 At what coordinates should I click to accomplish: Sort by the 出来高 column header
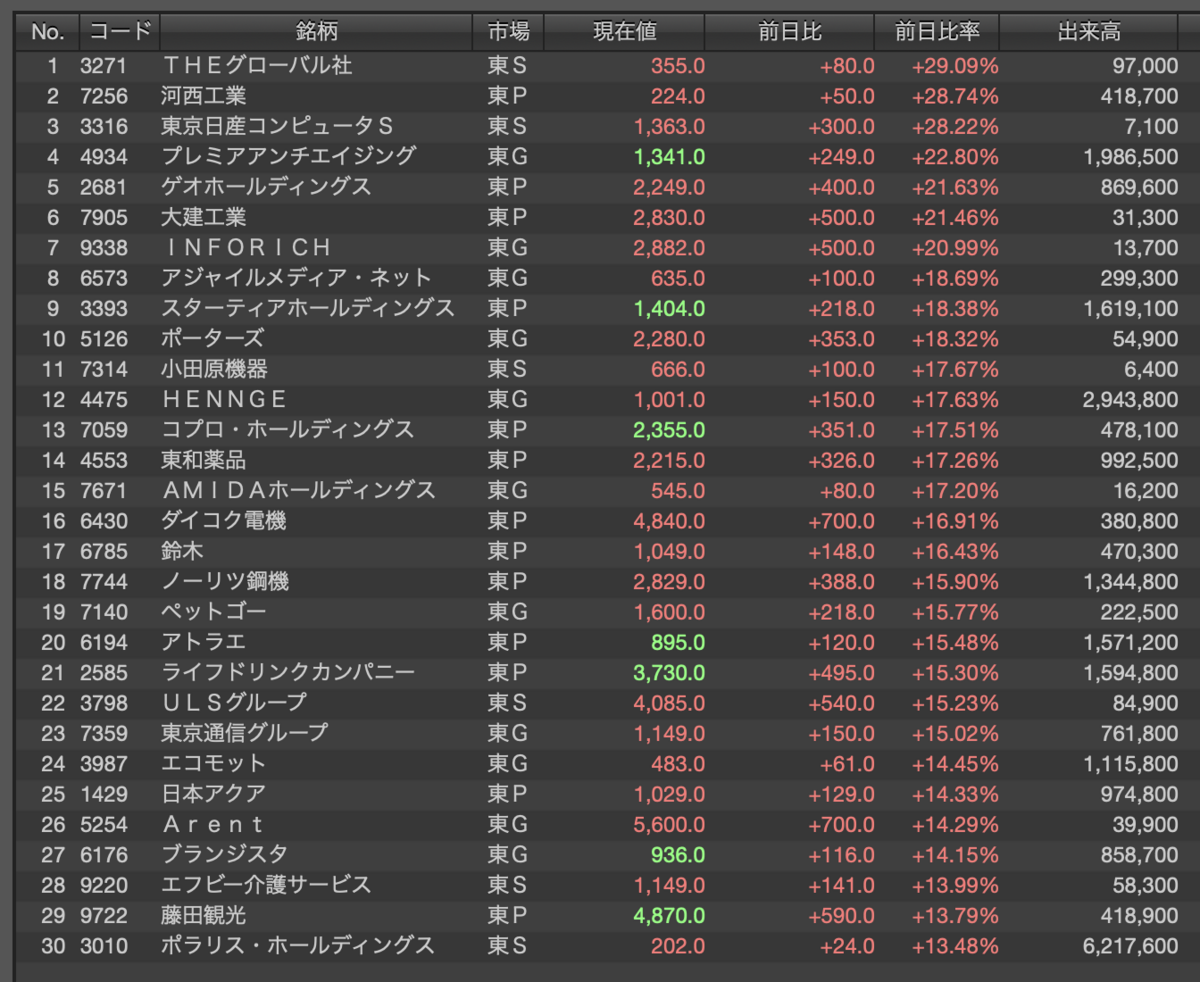pos(1089,32)
